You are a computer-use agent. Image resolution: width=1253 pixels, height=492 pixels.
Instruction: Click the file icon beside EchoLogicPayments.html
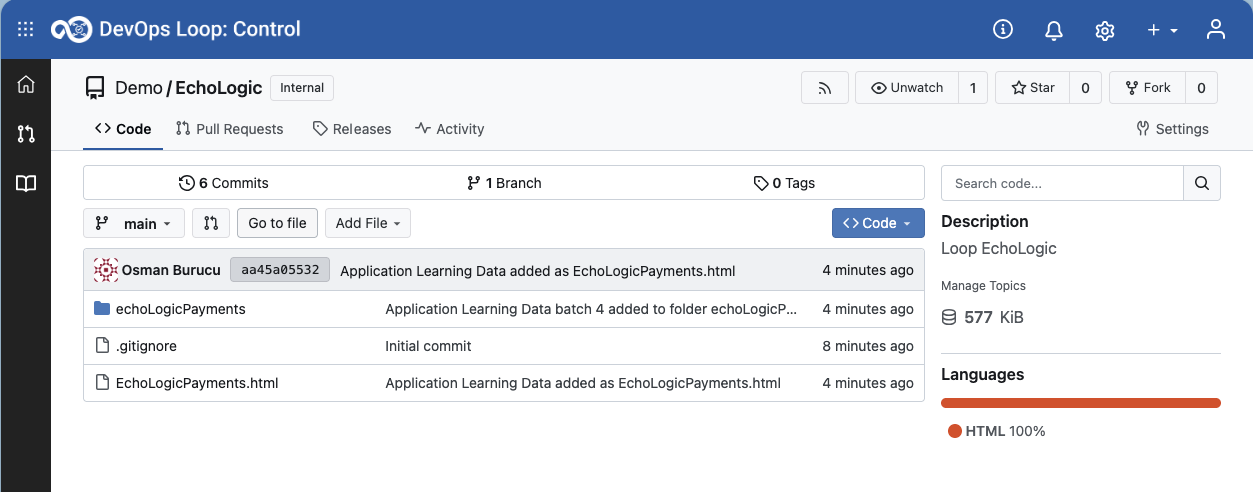[x=101, y=382]
